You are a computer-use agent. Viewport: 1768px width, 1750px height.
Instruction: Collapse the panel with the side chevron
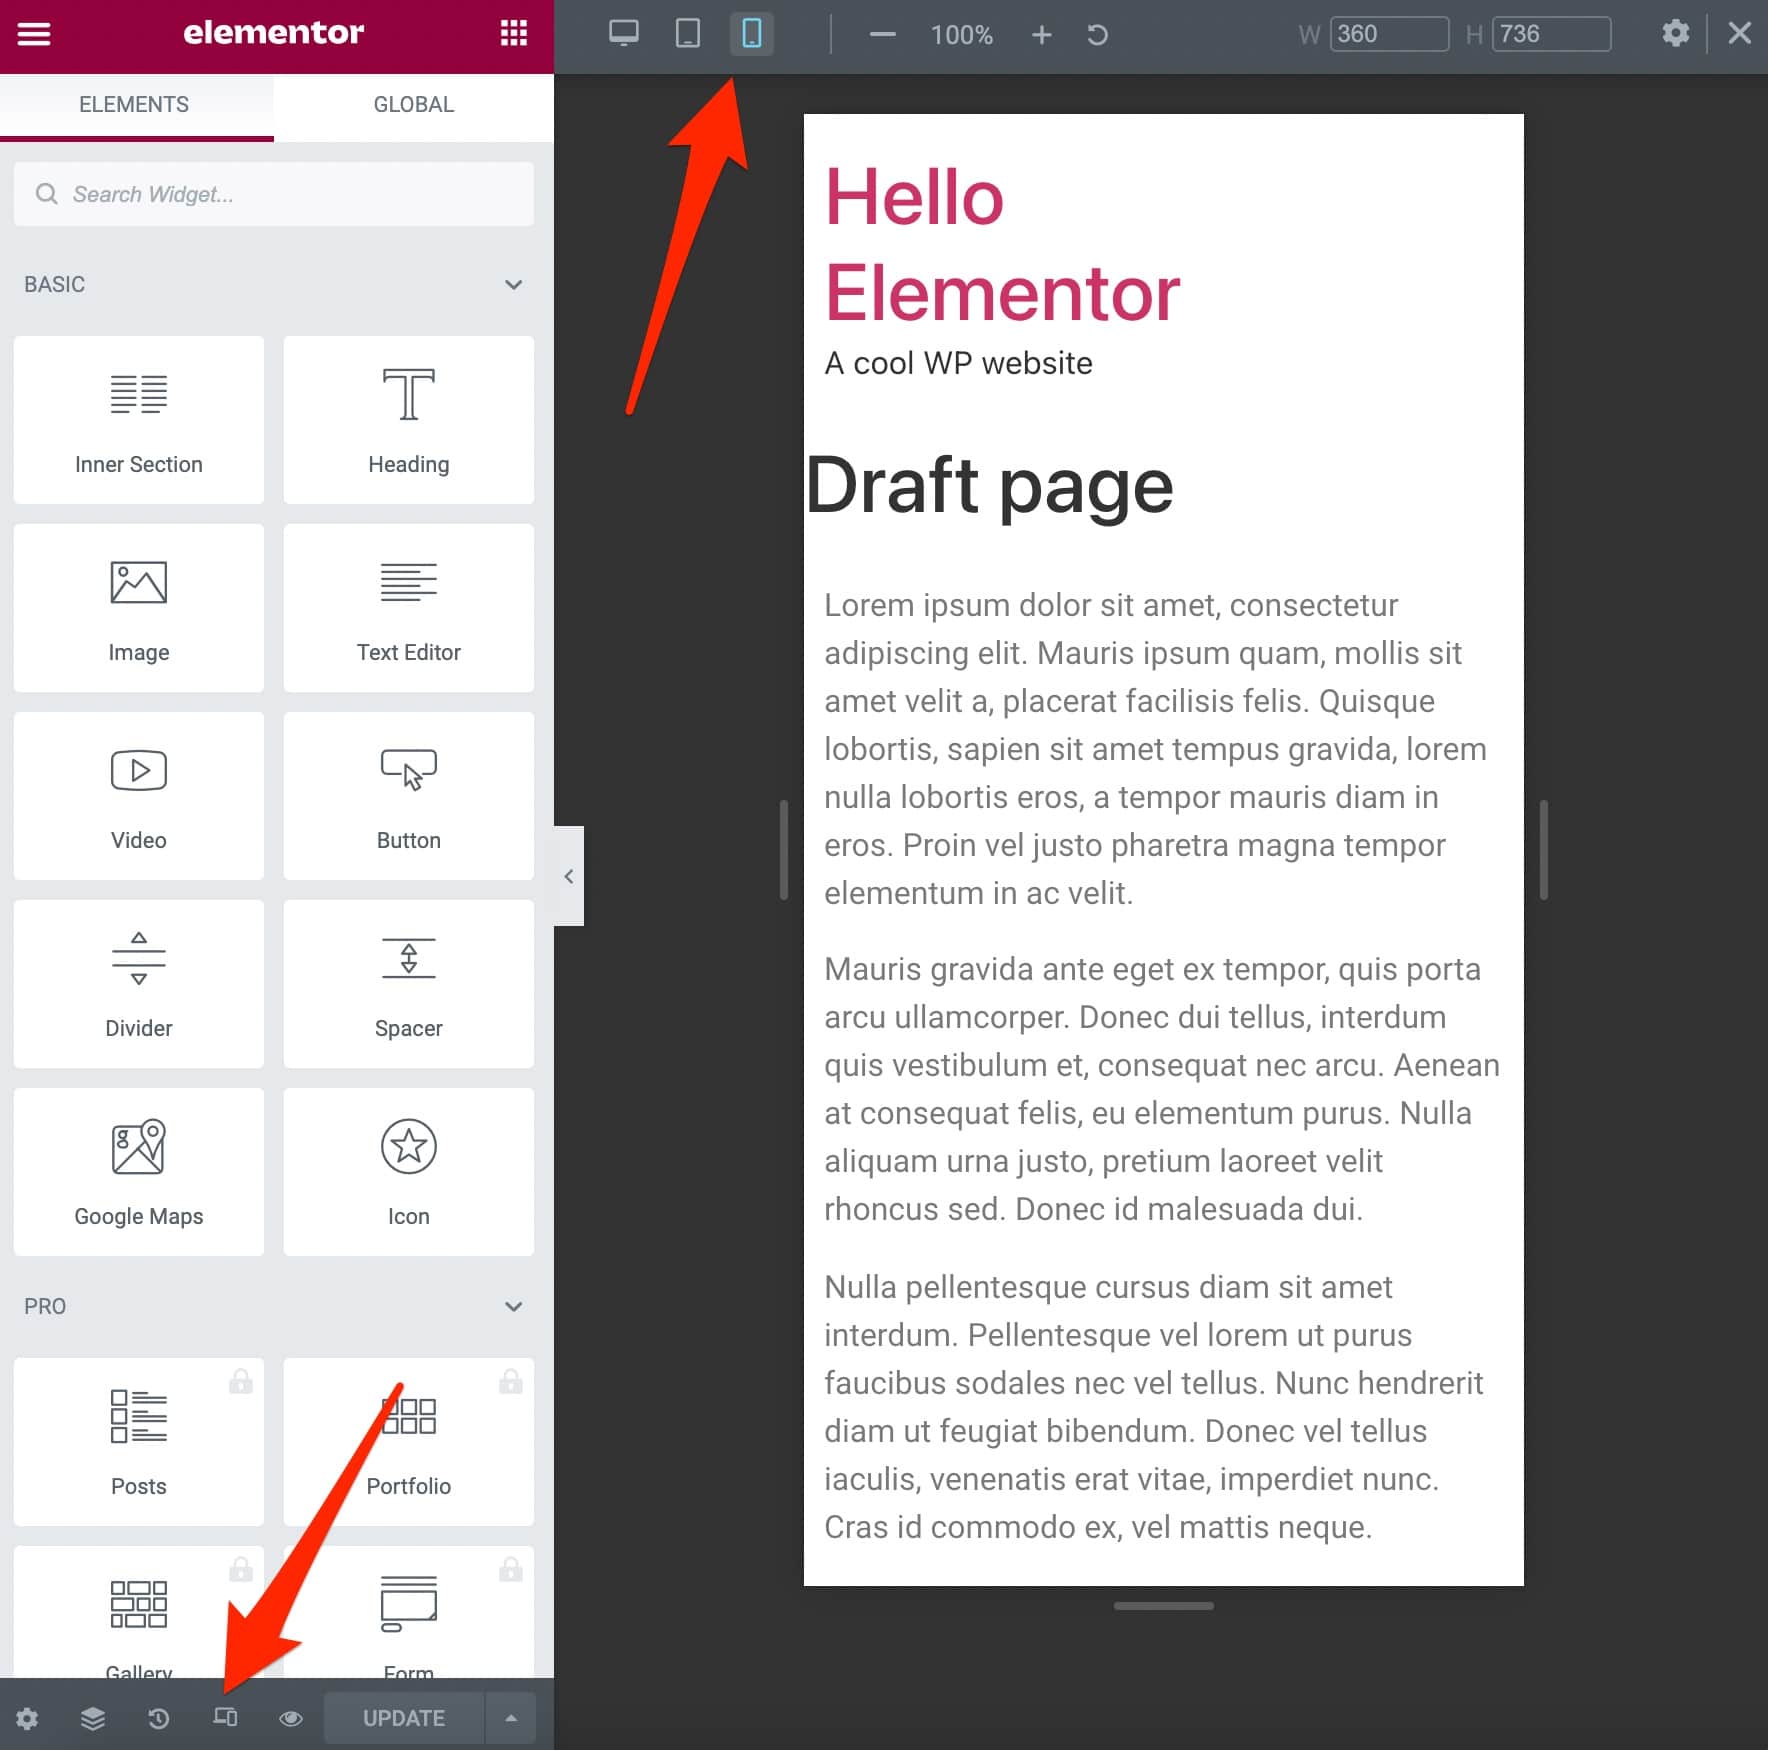[x=567, y=876]
